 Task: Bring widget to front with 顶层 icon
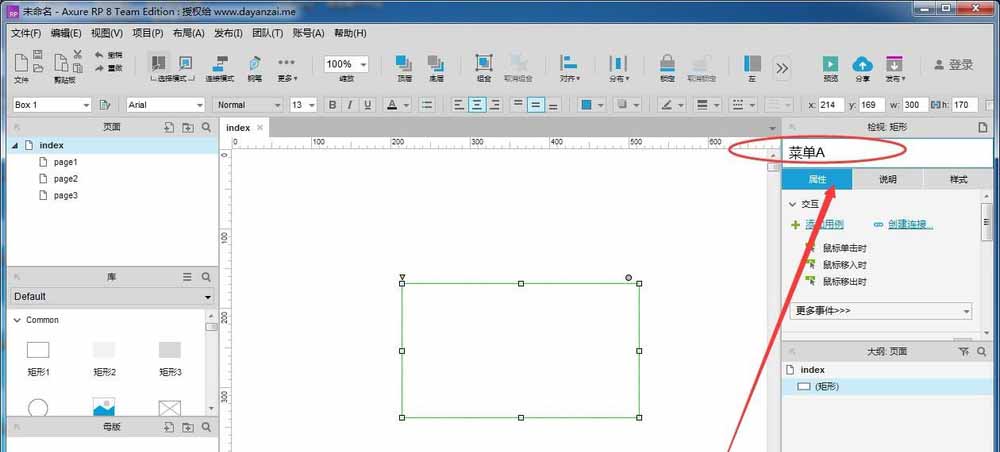click(x=404, y=64)
